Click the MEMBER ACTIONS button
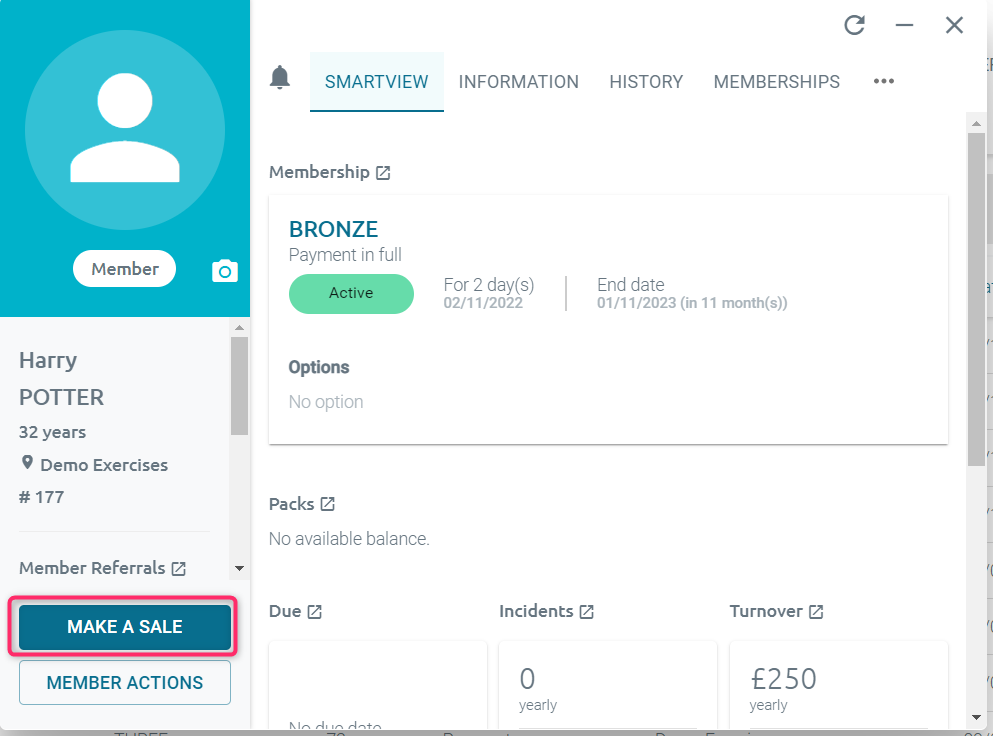993x736 pixels. coord(125,683)
